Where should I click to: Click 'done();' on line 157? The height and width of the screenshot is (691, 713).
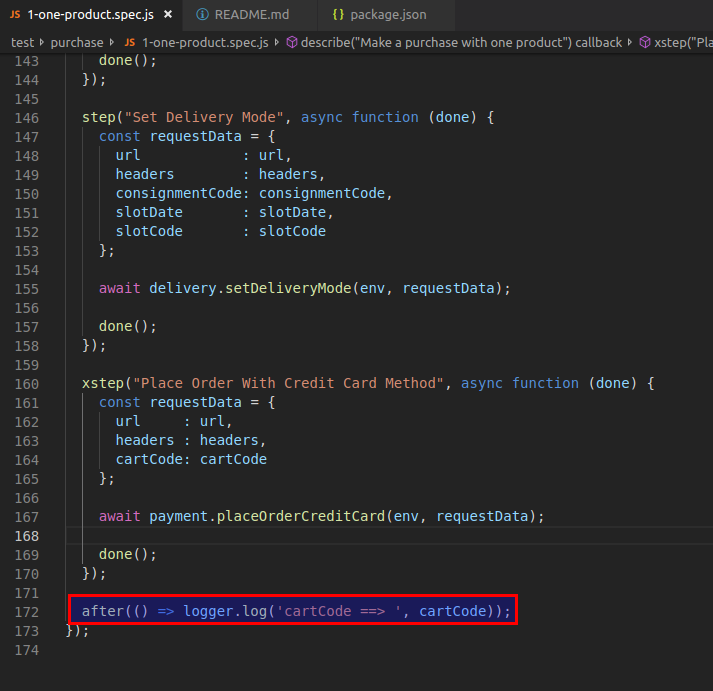click(x=128, y=326)
